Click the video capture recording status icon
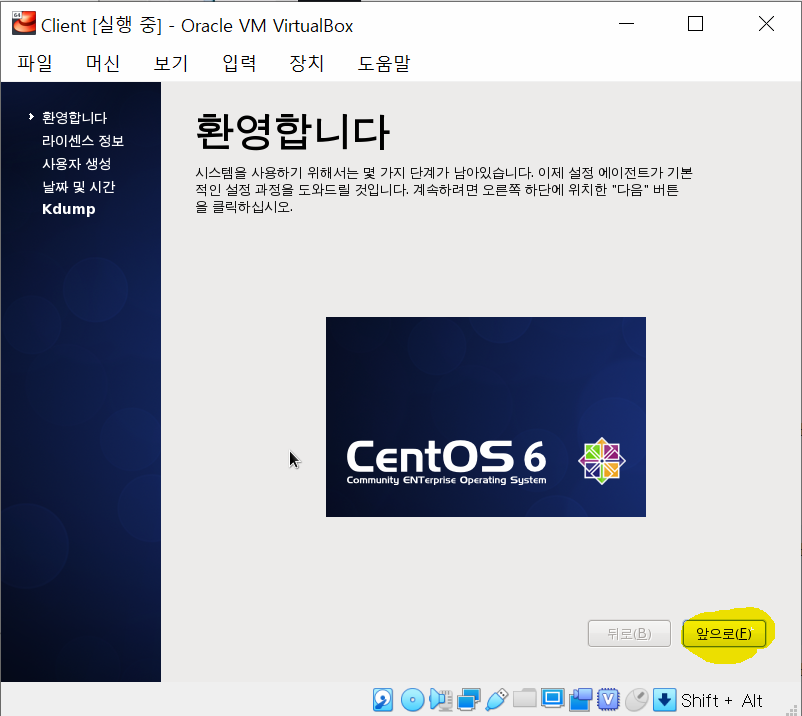Screen dimensions: 802x716 (581, 700)
